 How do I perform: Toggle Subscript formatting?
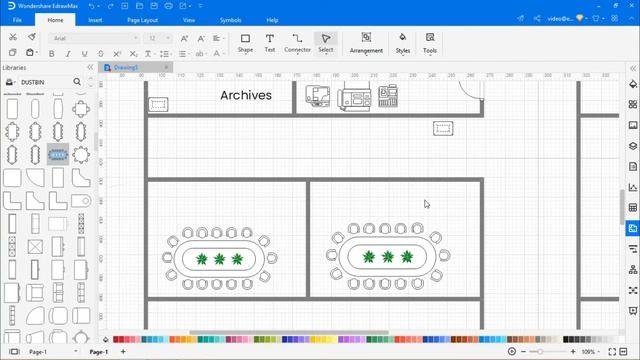tap(133, 54)
